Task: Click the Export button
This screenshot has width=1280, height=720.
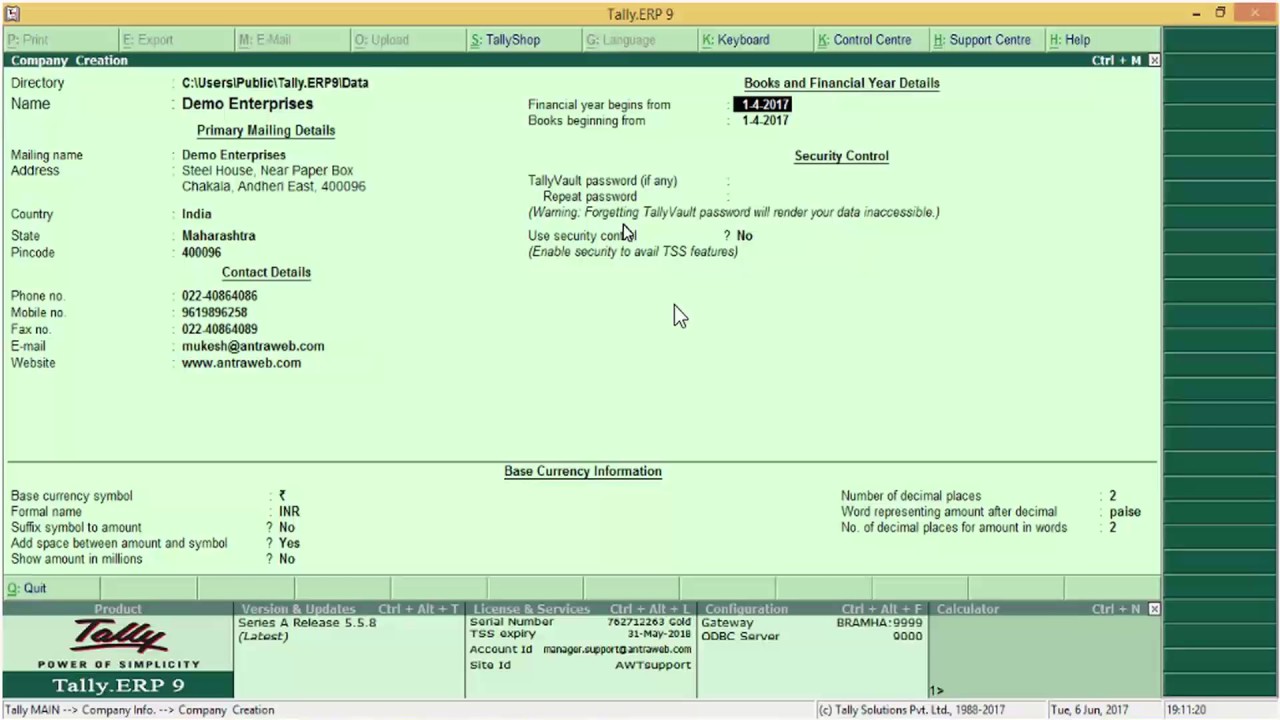Action: coord(148,40)
